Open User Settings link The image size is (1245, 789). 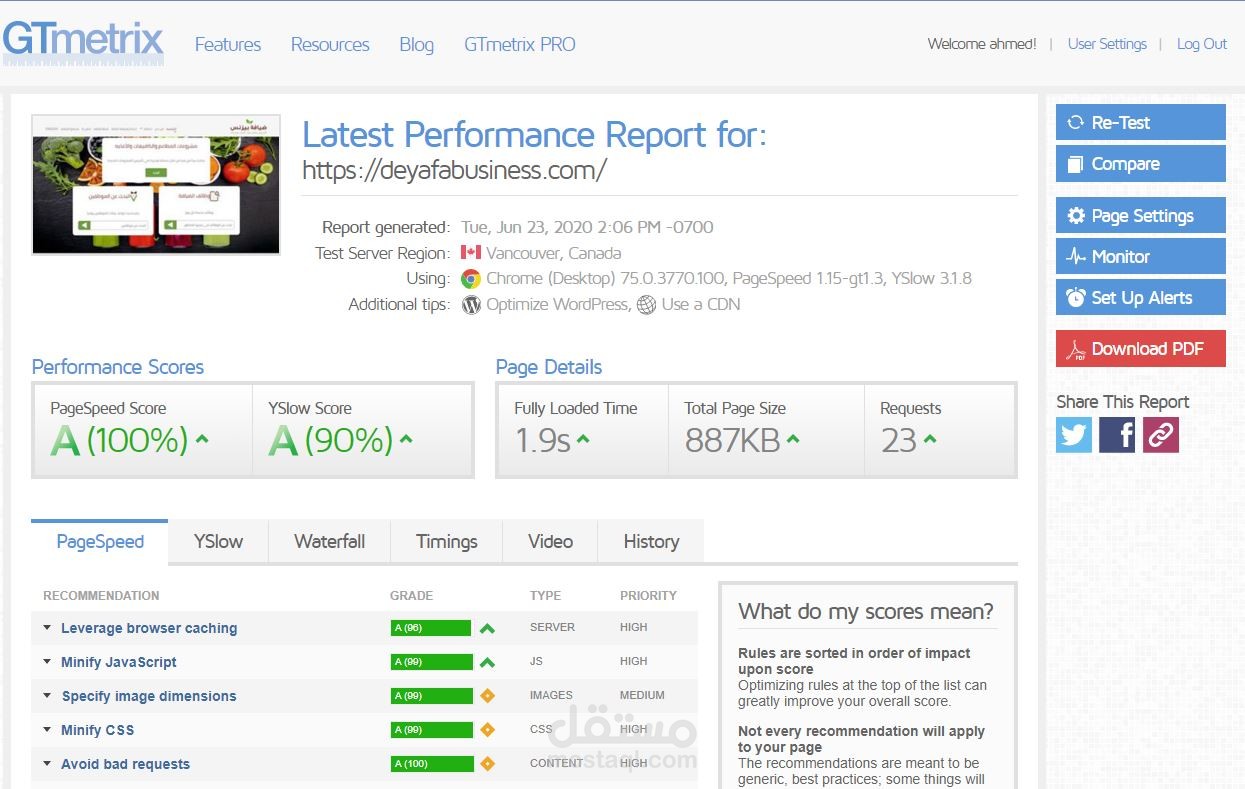point(1107,44)
